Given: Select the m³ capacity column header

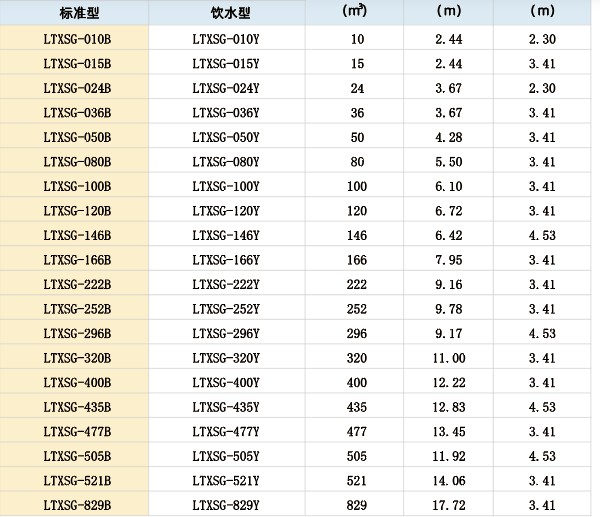Looking at the screenshot, I should 357,12.
